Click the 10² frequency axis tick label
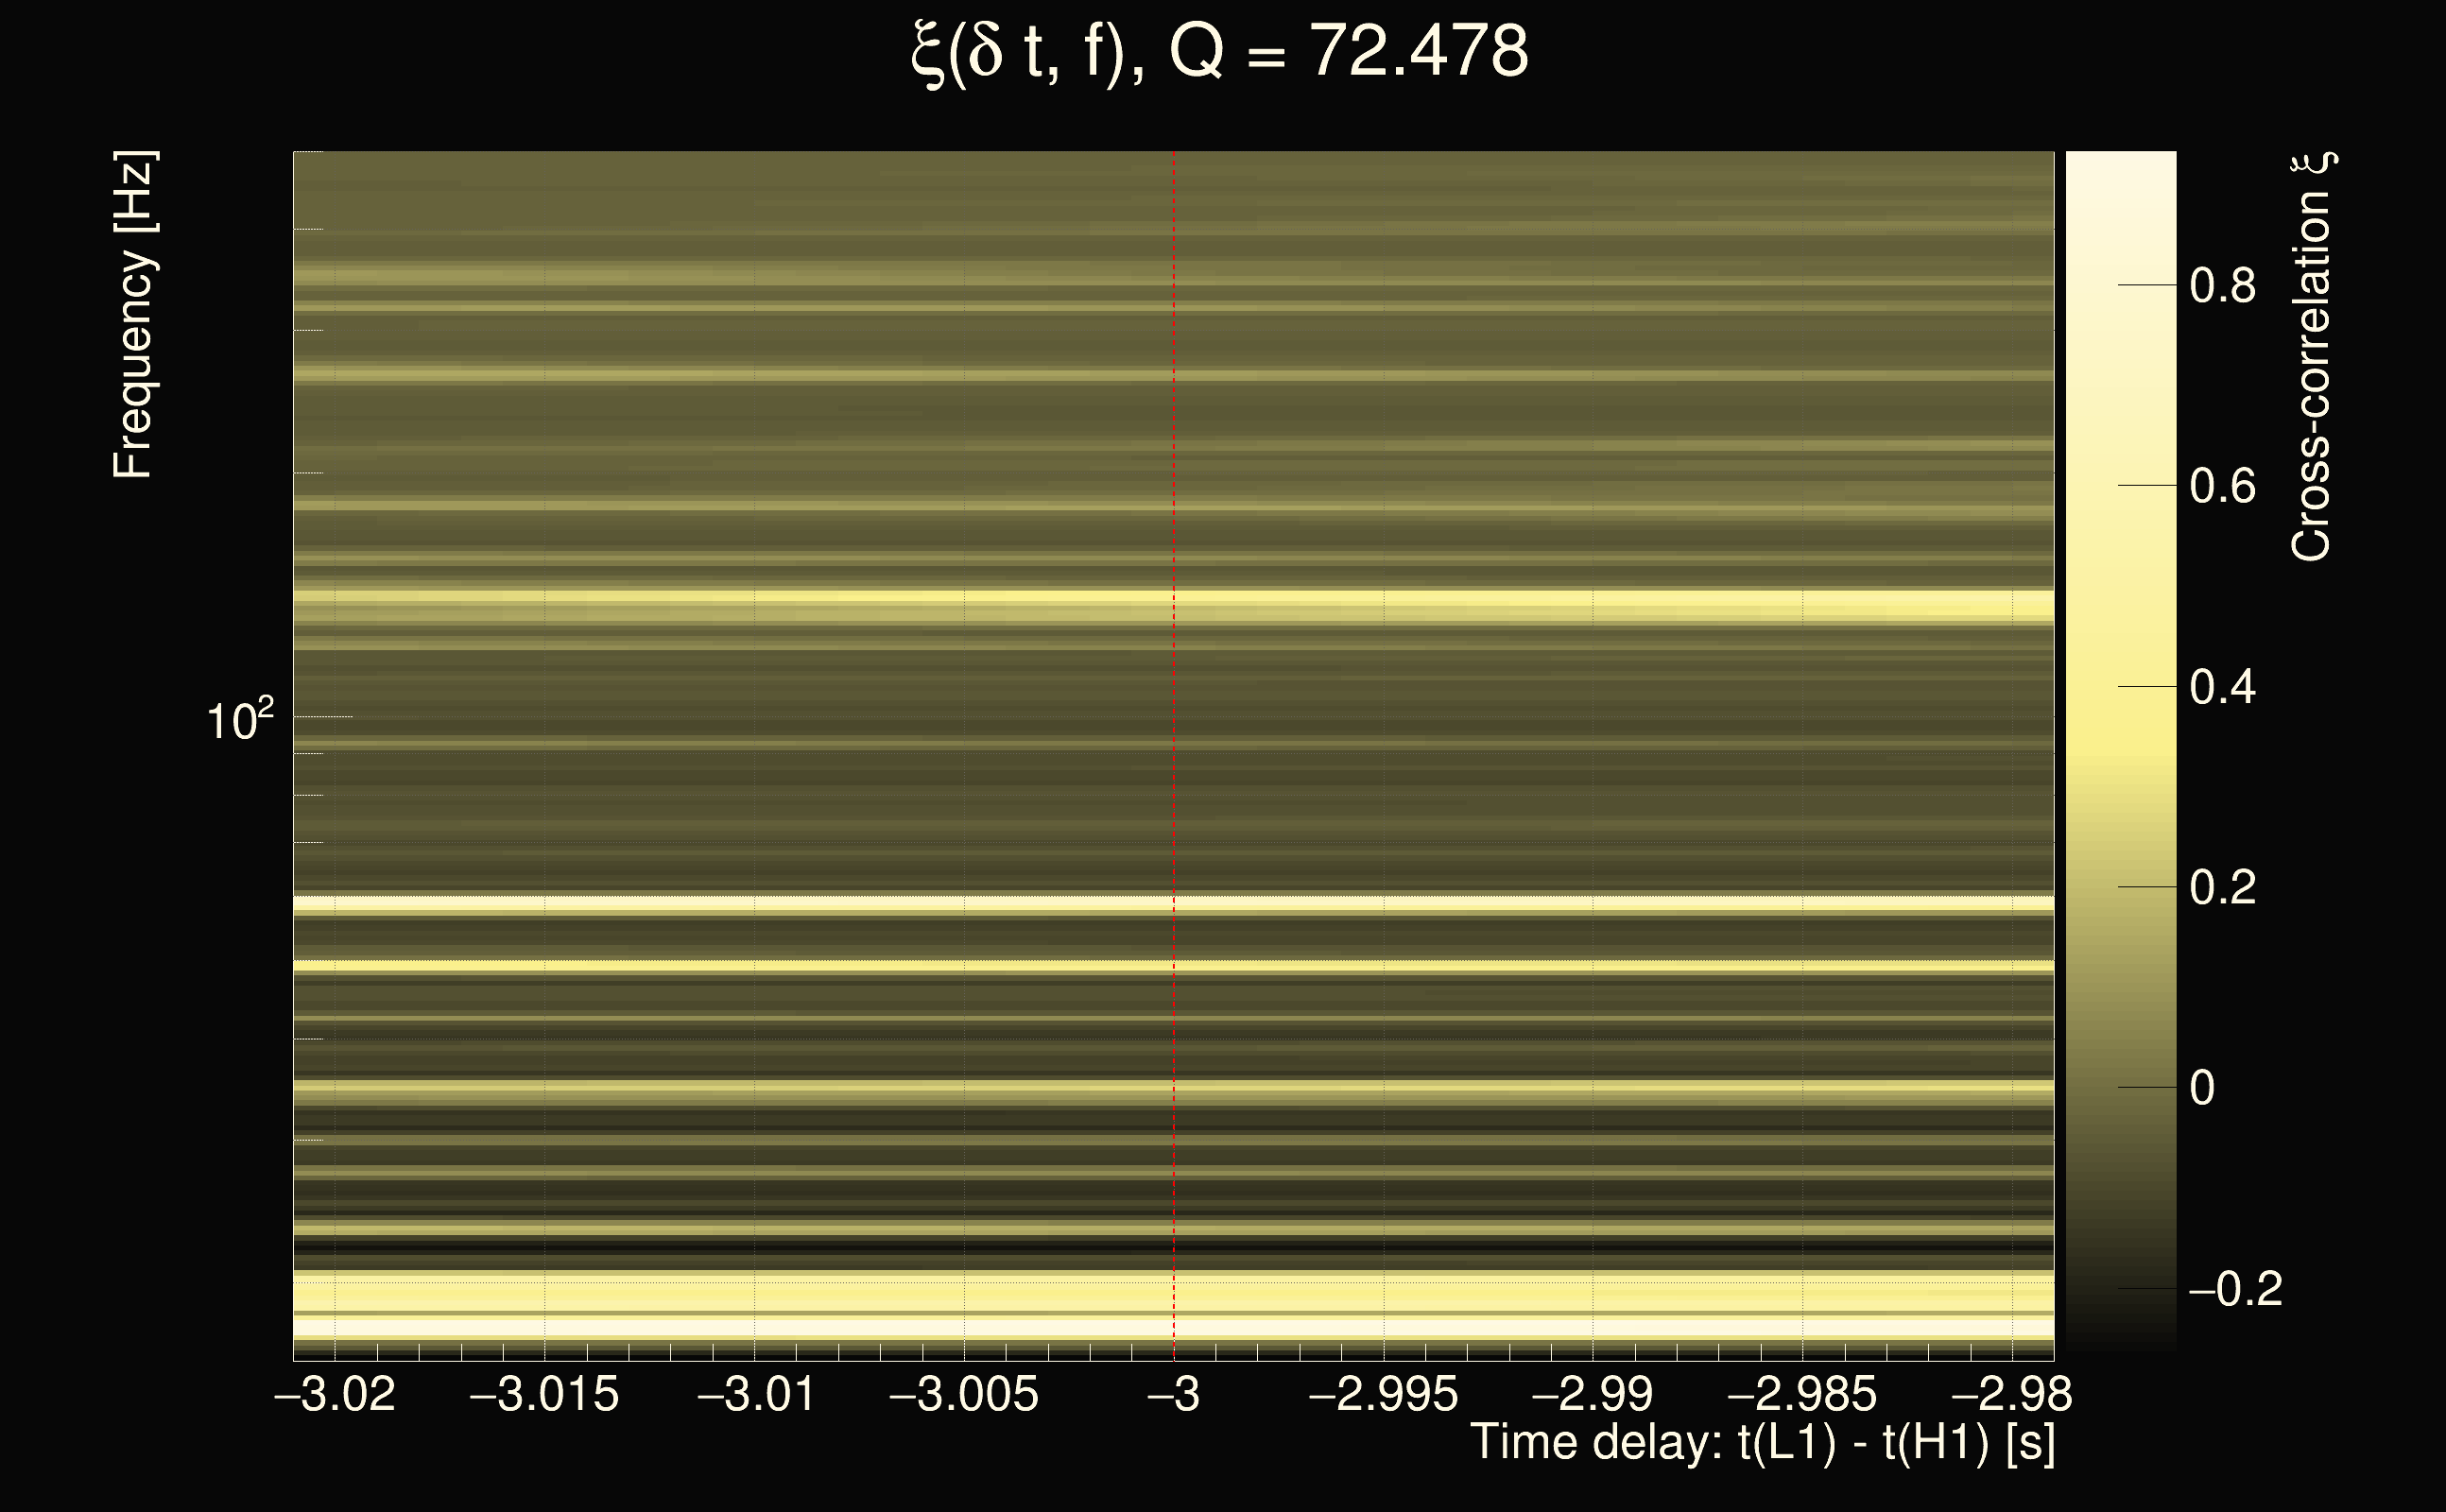 coord(239,720)
